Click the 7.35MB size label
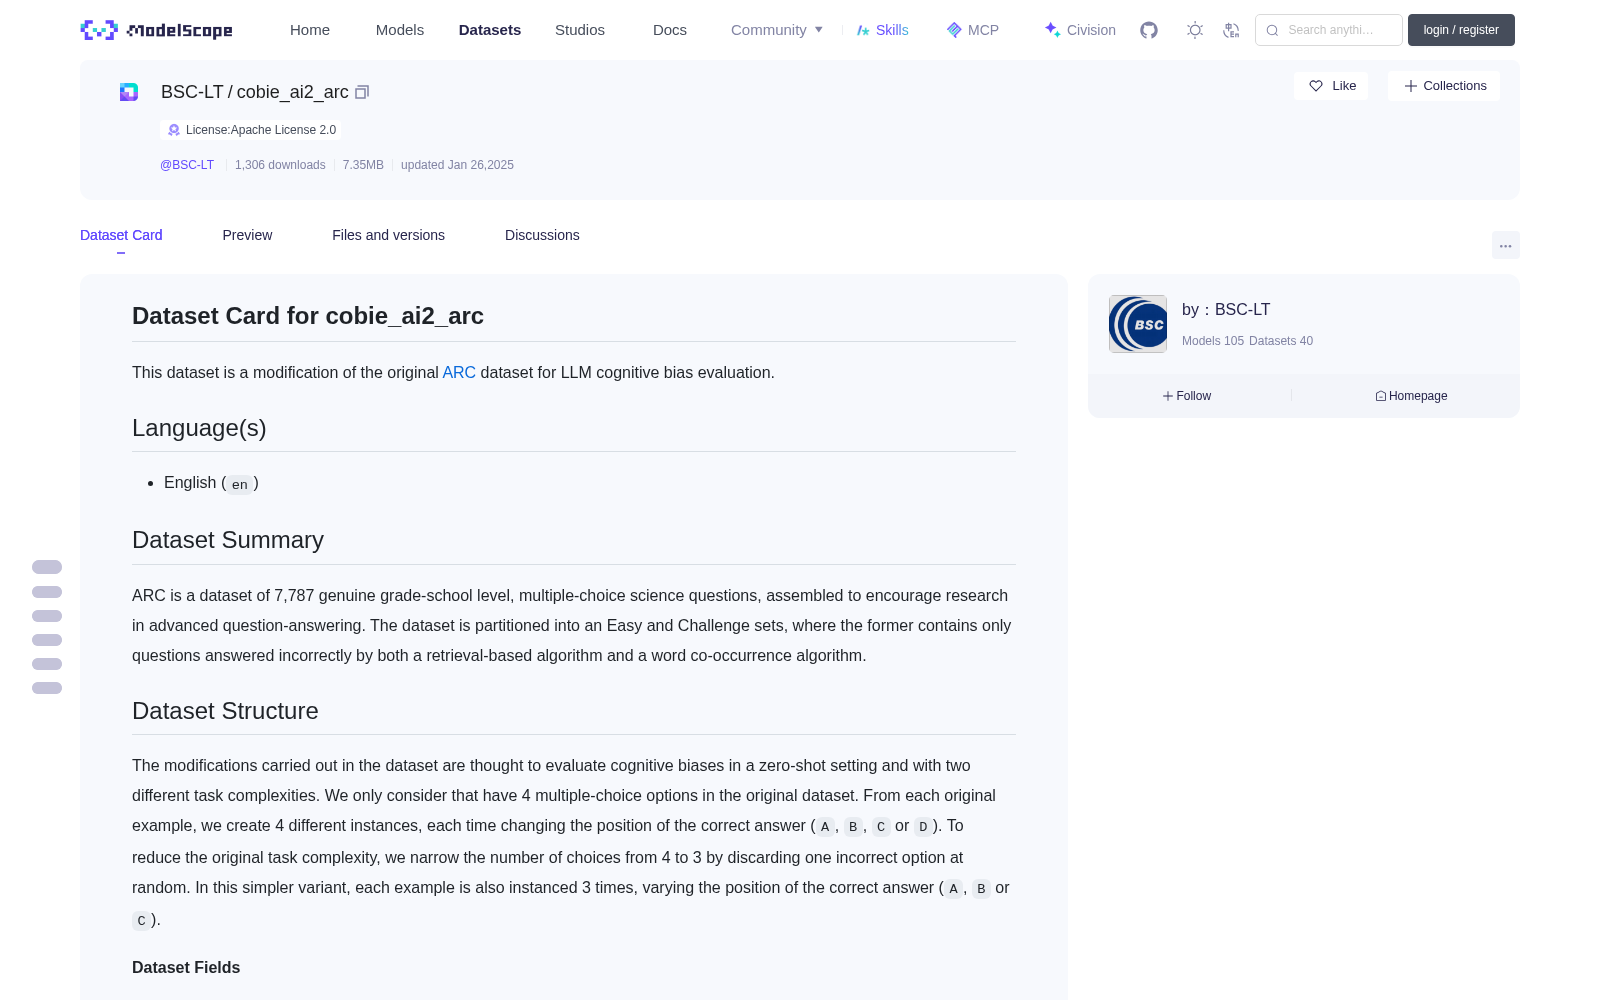Image resolution: width=1600 pixels, height=1000 pixels. [363, 165]
